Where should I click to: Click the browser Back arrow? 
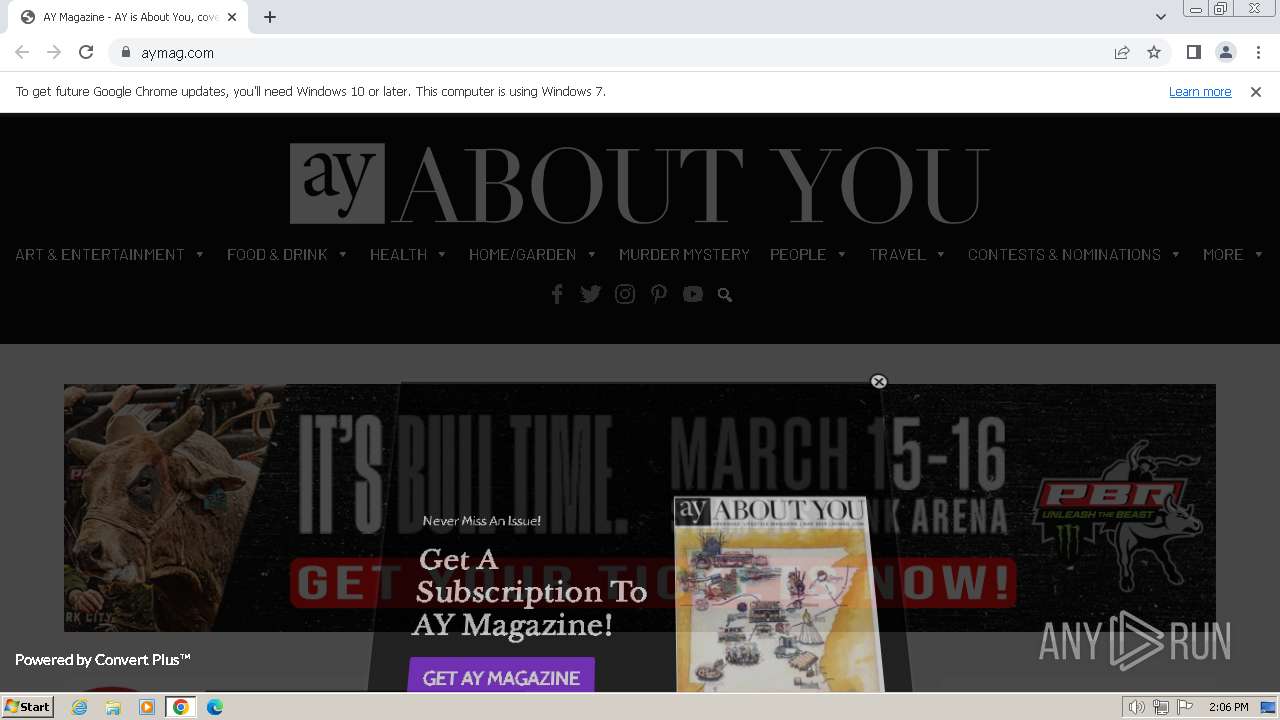(22, 52)
